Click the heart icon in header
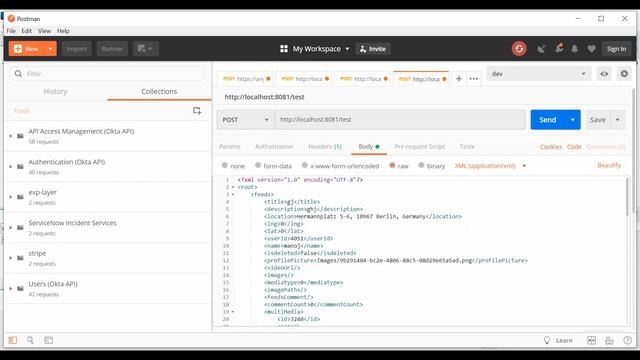This screenshot has width=640, height=360. tap(591, 49)
